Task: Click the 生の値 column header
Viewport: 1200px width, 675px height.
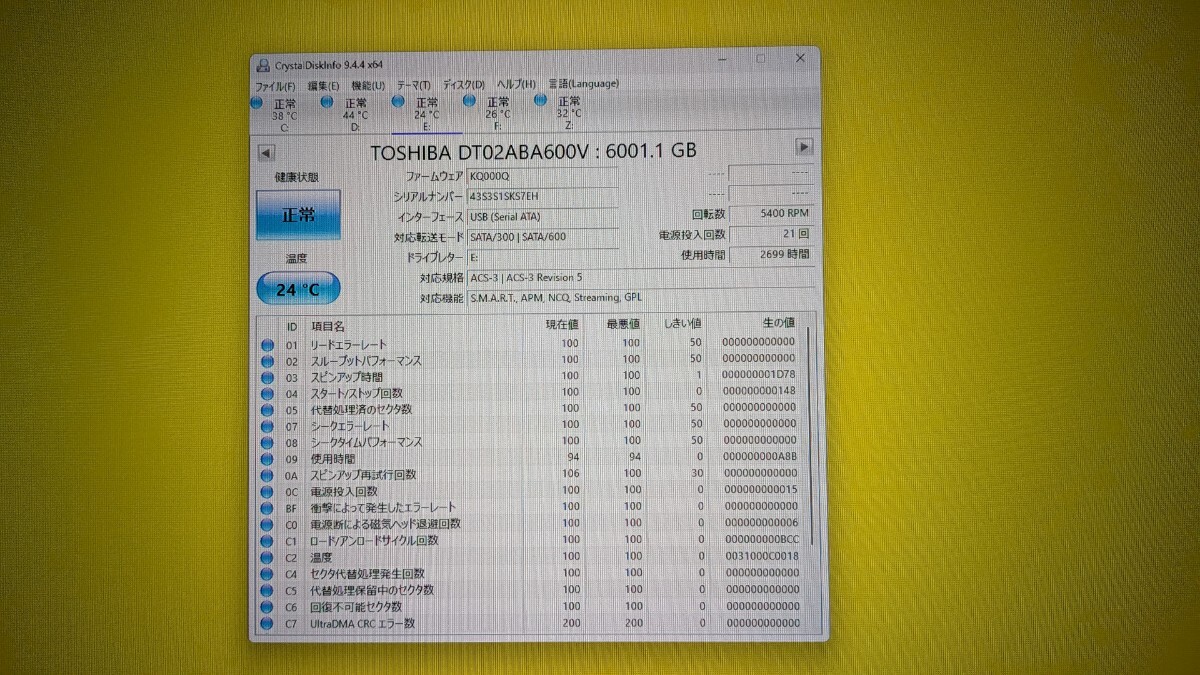Action: coord(778,324)
